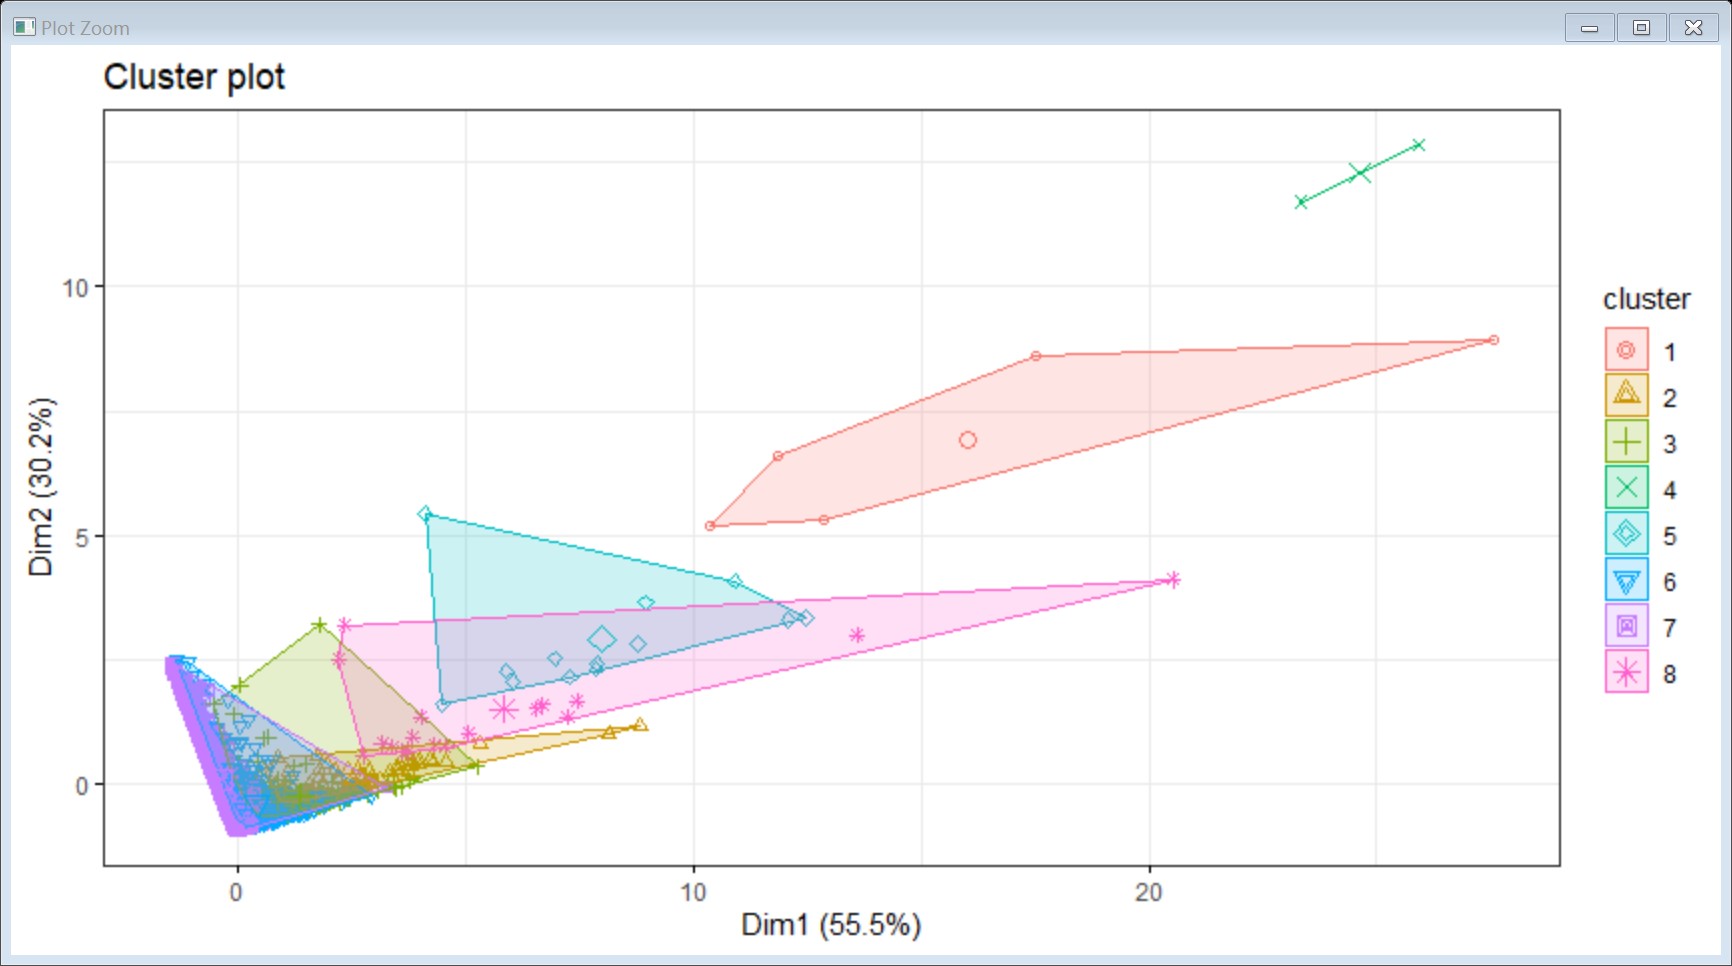Image resolution: width=1732 pixels, height=966 pixels.
Task: Click the rightmost orange triangle point of cluster 2
Action: tap(640, 724)
